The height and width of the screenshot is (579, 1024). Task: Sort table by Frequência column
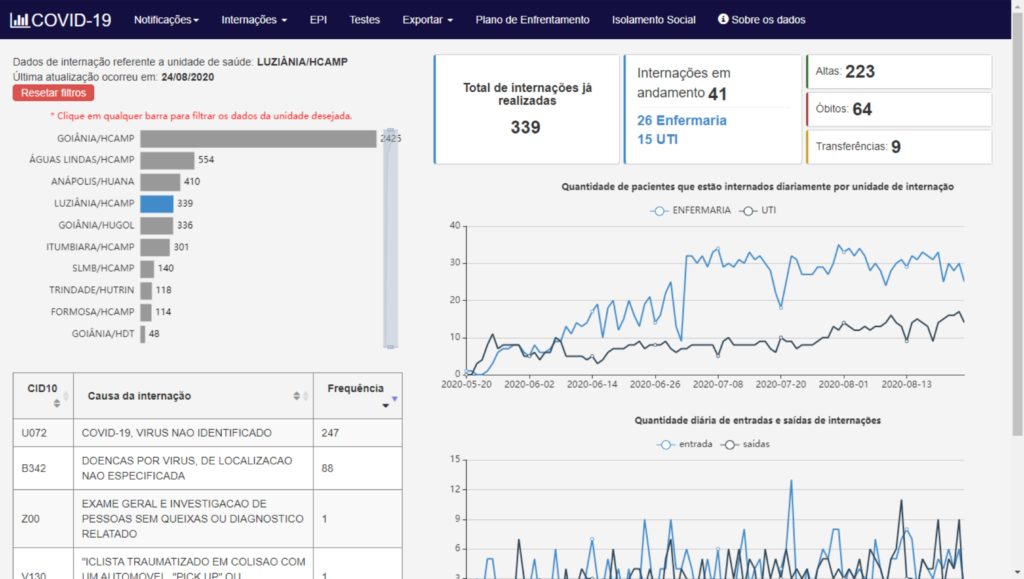click(x=357, y=396)
